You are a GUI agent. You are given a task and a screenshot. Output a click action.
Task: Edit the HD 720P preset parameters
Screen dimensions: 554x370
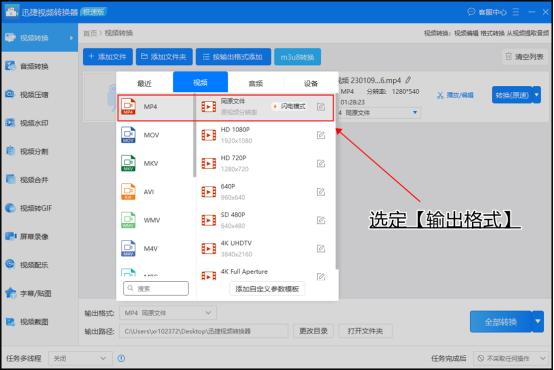point(321,163)
